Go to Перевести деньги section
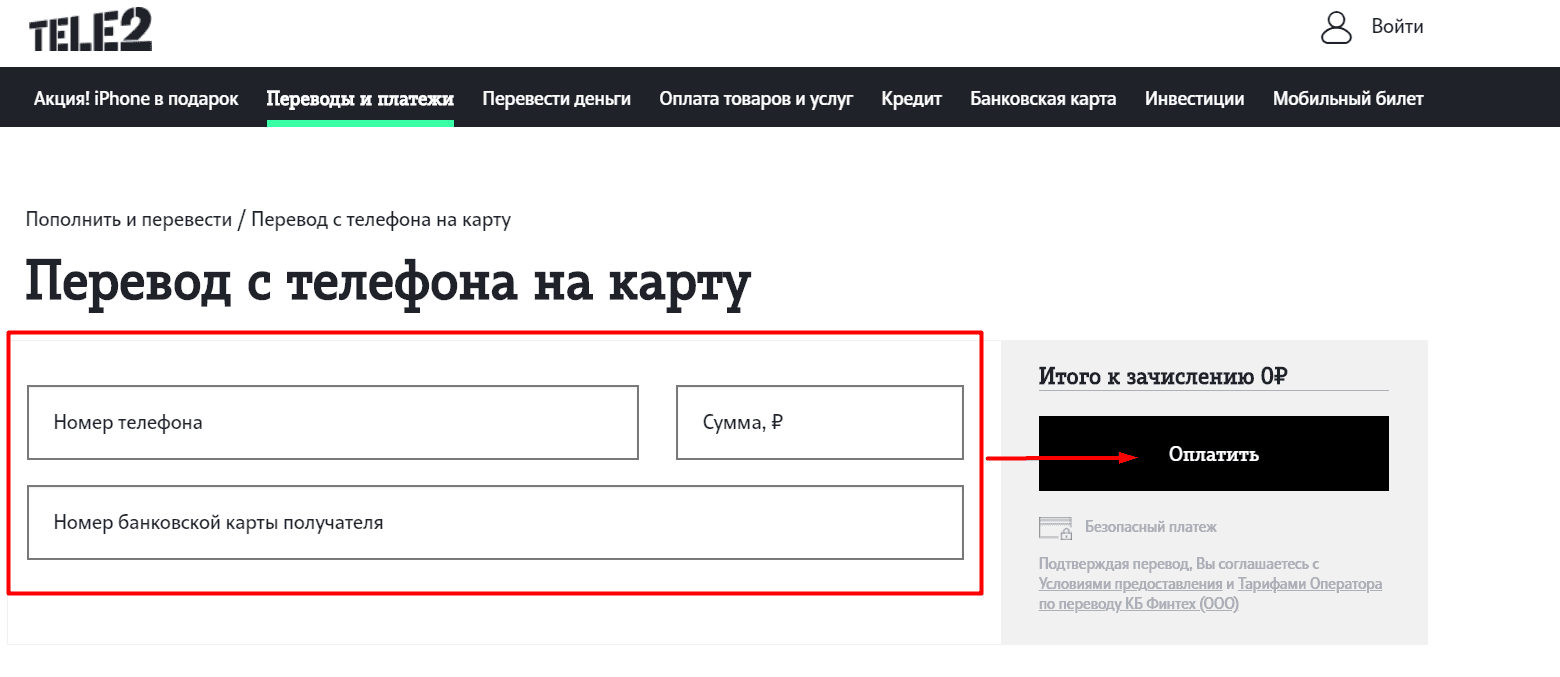Screen dimensions: 1560x677 [556, 98]
